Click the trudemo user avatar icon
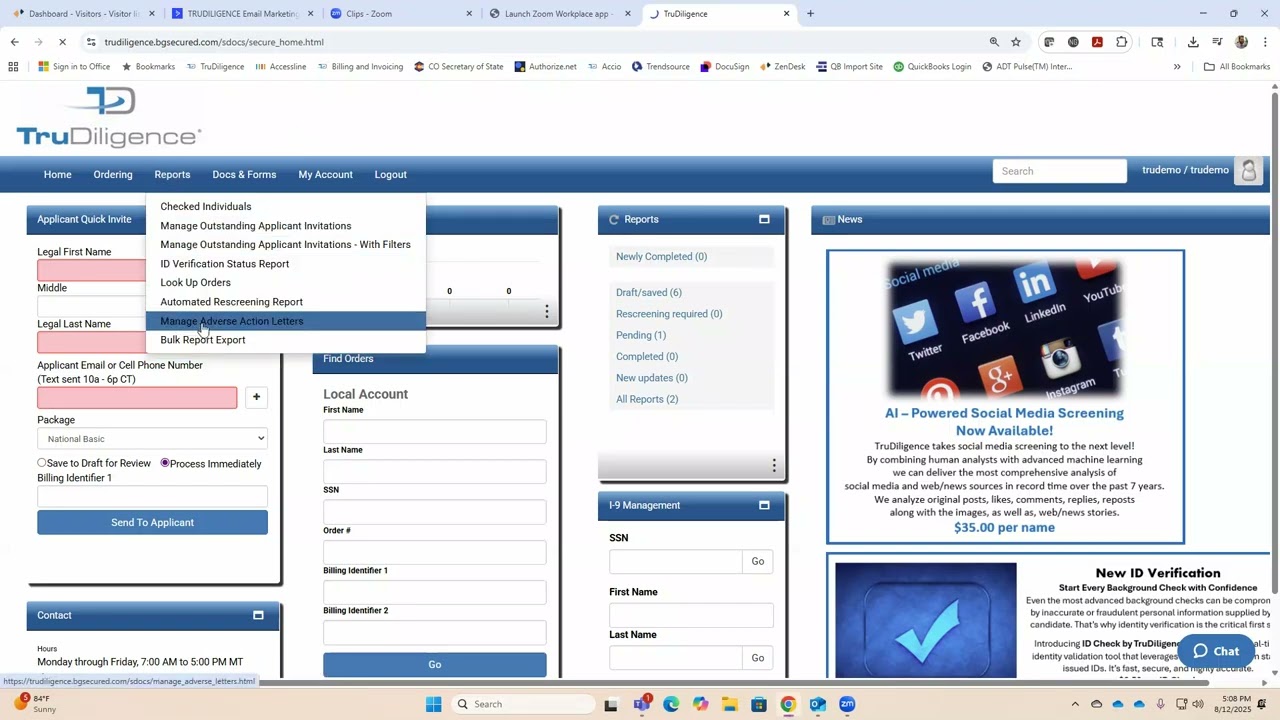This screenshot has height=720, width=1280. point(1248,171)
